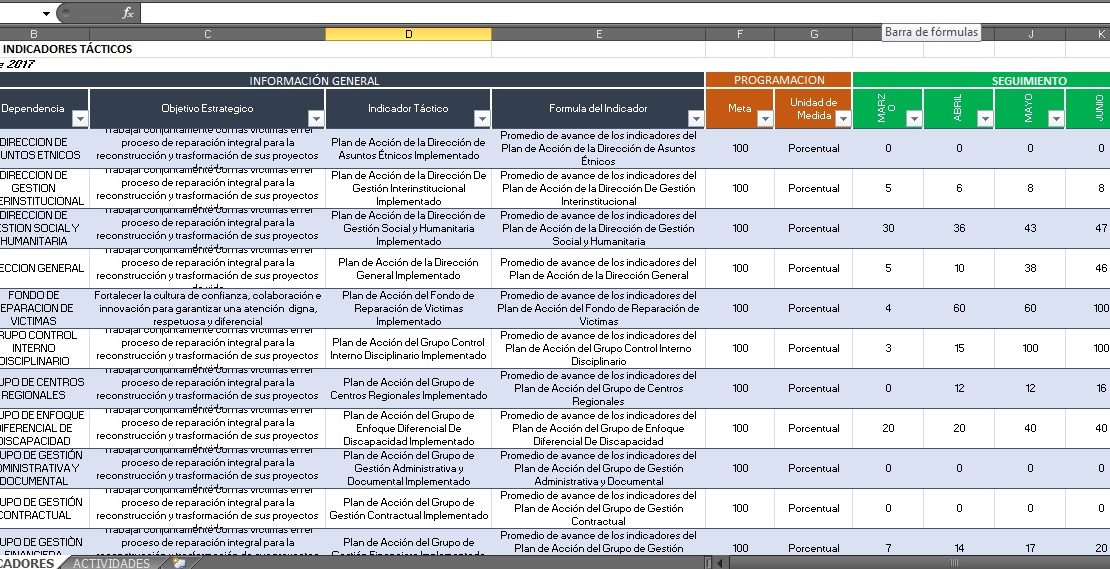Select column G header
This screenshot has height=569, width=1110.
(x=813, y=34)
